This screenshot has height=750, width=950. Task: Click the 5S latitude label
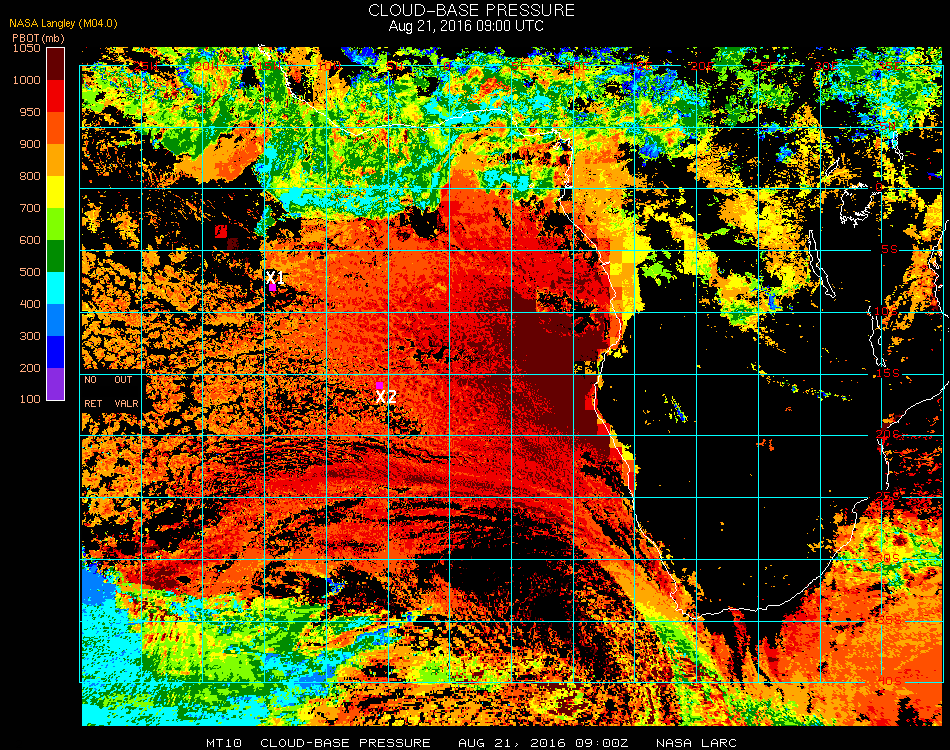[889, 250]
